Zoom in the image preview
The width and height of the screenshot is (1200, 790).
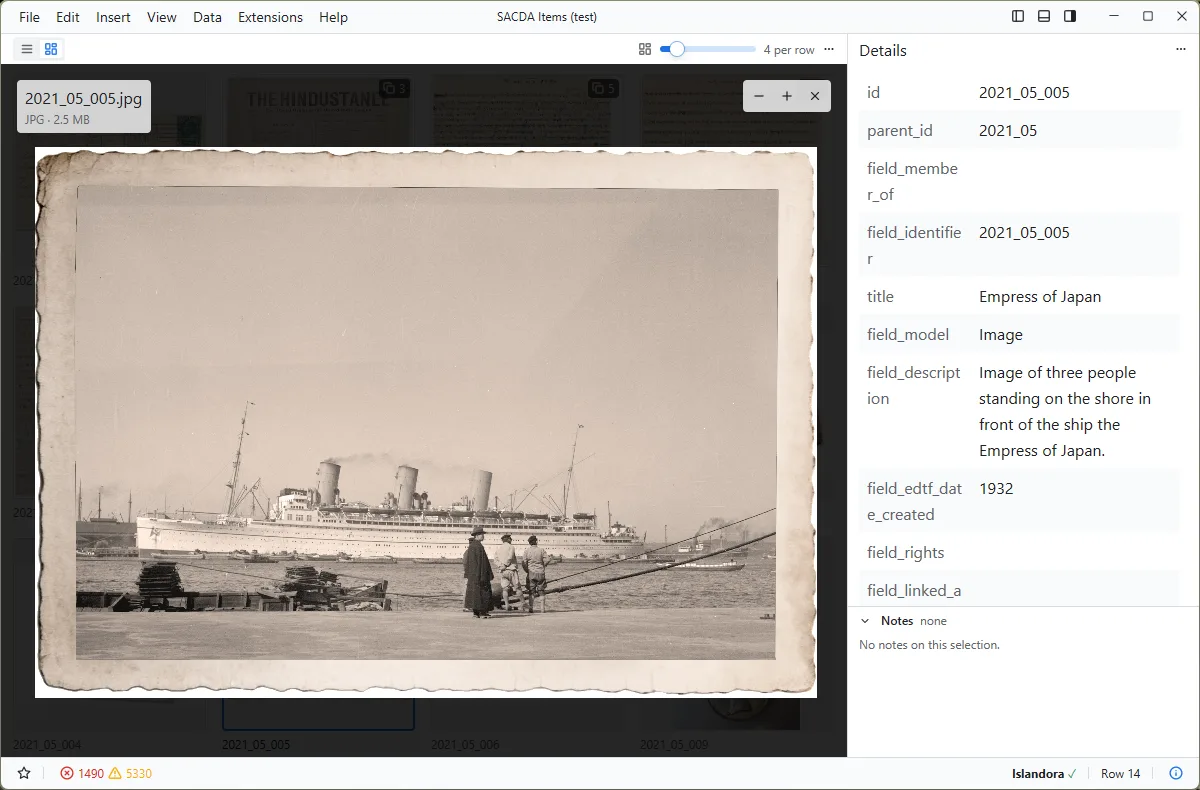click(787, 96)
